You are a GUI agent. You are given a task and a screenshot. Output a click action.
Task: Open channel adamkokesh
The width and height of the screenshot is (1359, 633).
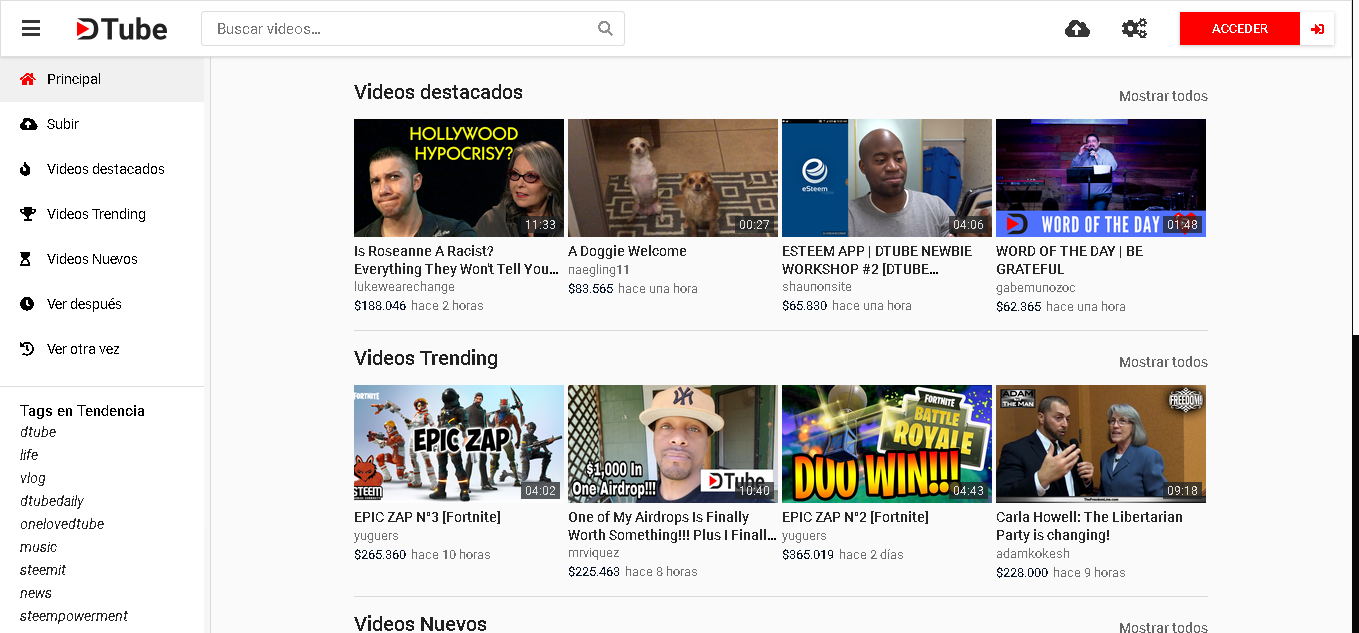point(1033,553)
